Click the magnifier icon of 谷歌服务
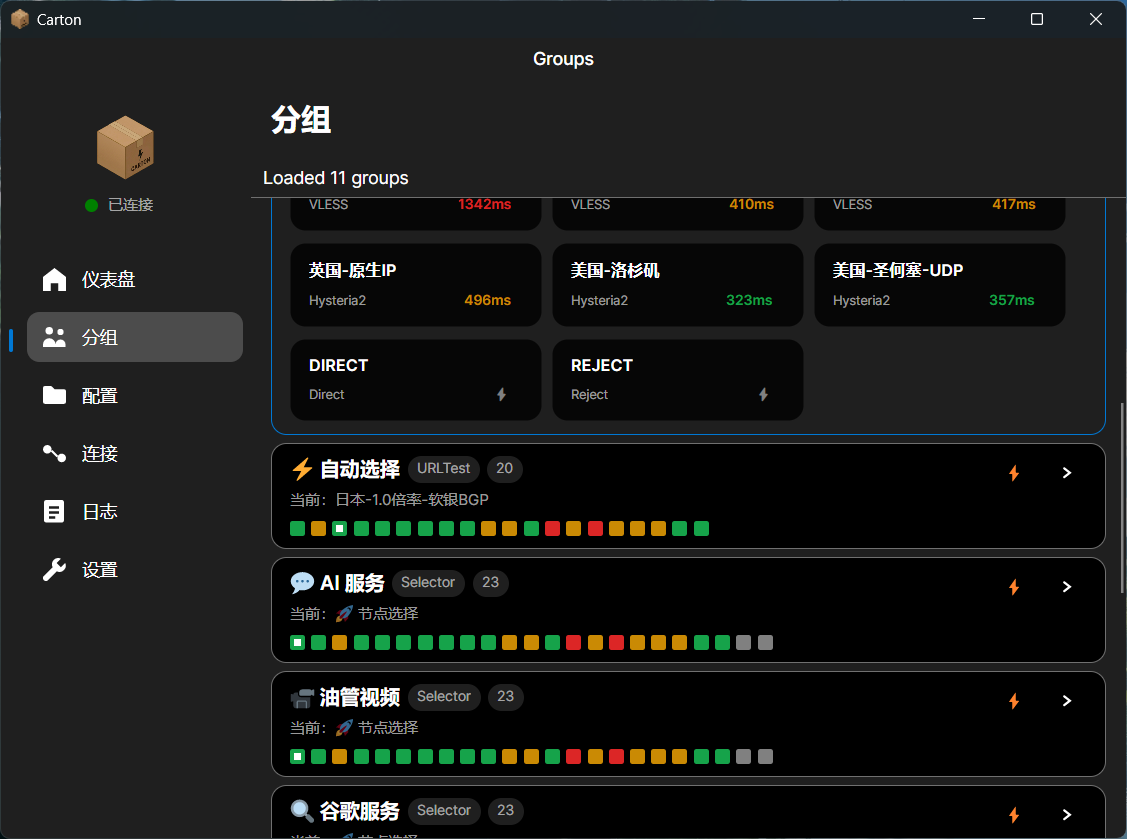The width and height of the screenshot is (1127, 839). [302, 811]
